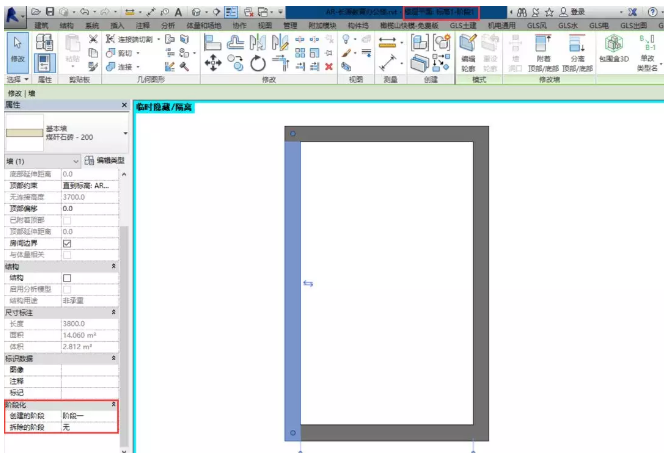The image size is (669, 457).
Task: Collapse the 尺寸标注 properties section
Action: click(113, 312)
